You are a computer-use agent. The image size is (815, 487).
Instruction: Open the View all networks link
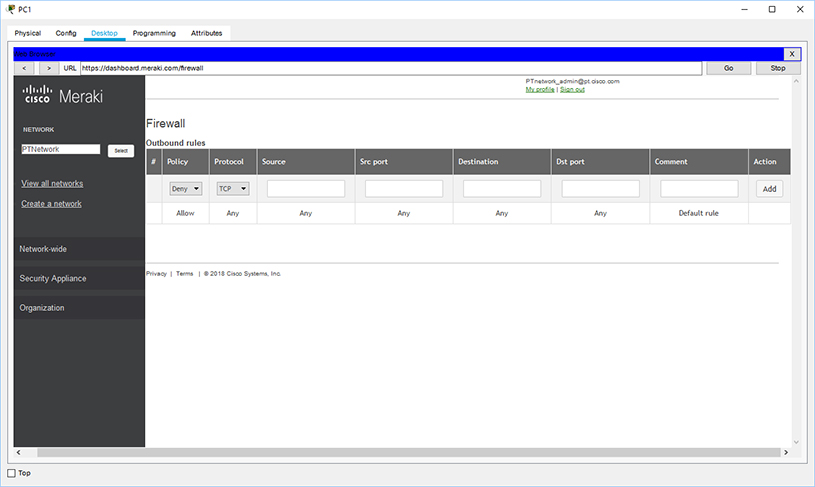tap(52, 183)
